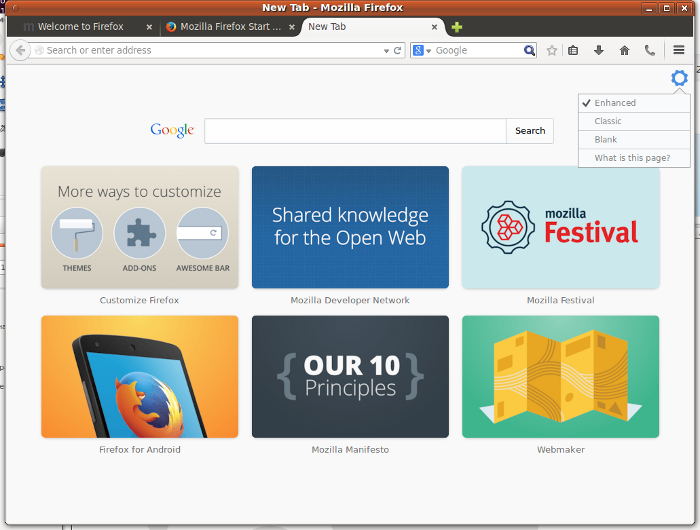Screen dimensions: 700x530
Task: Close the New Tab tab
Action: click(x=434, y=27)
